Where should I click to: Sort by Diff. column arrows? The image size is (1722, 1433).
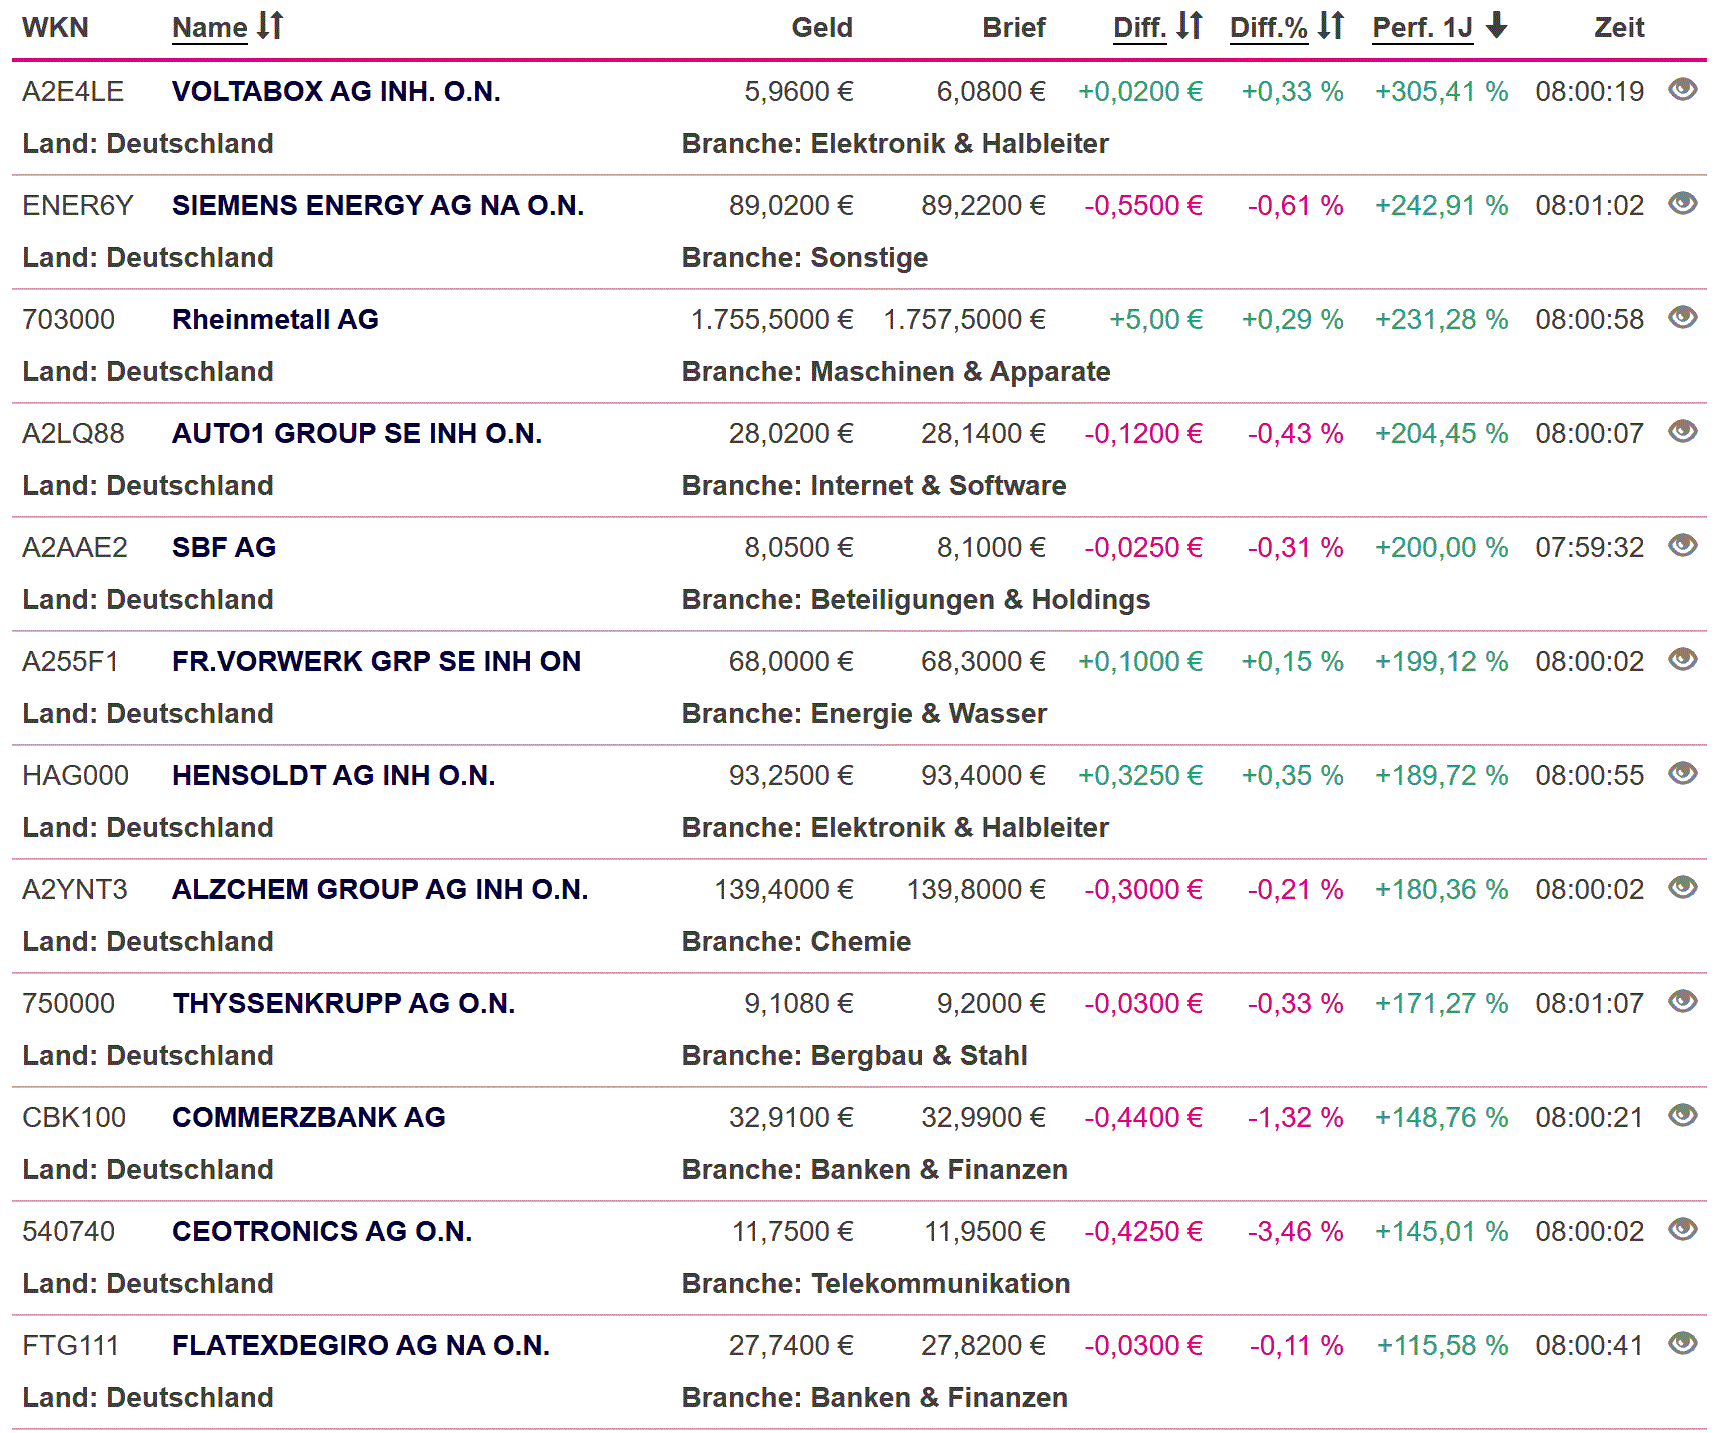pyautogui.click(x=1189, y=26)
